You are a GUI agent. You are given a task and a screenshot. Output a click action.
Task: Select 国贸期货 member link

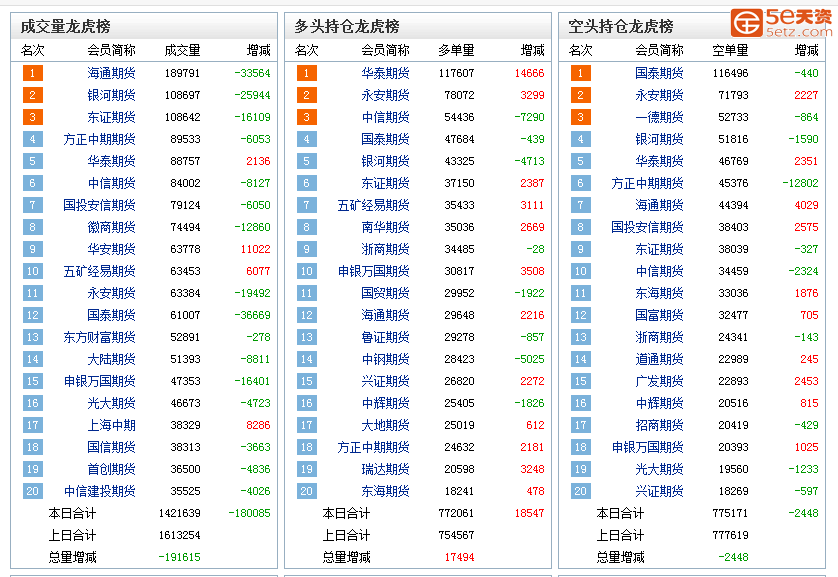(x=385, y=293)
